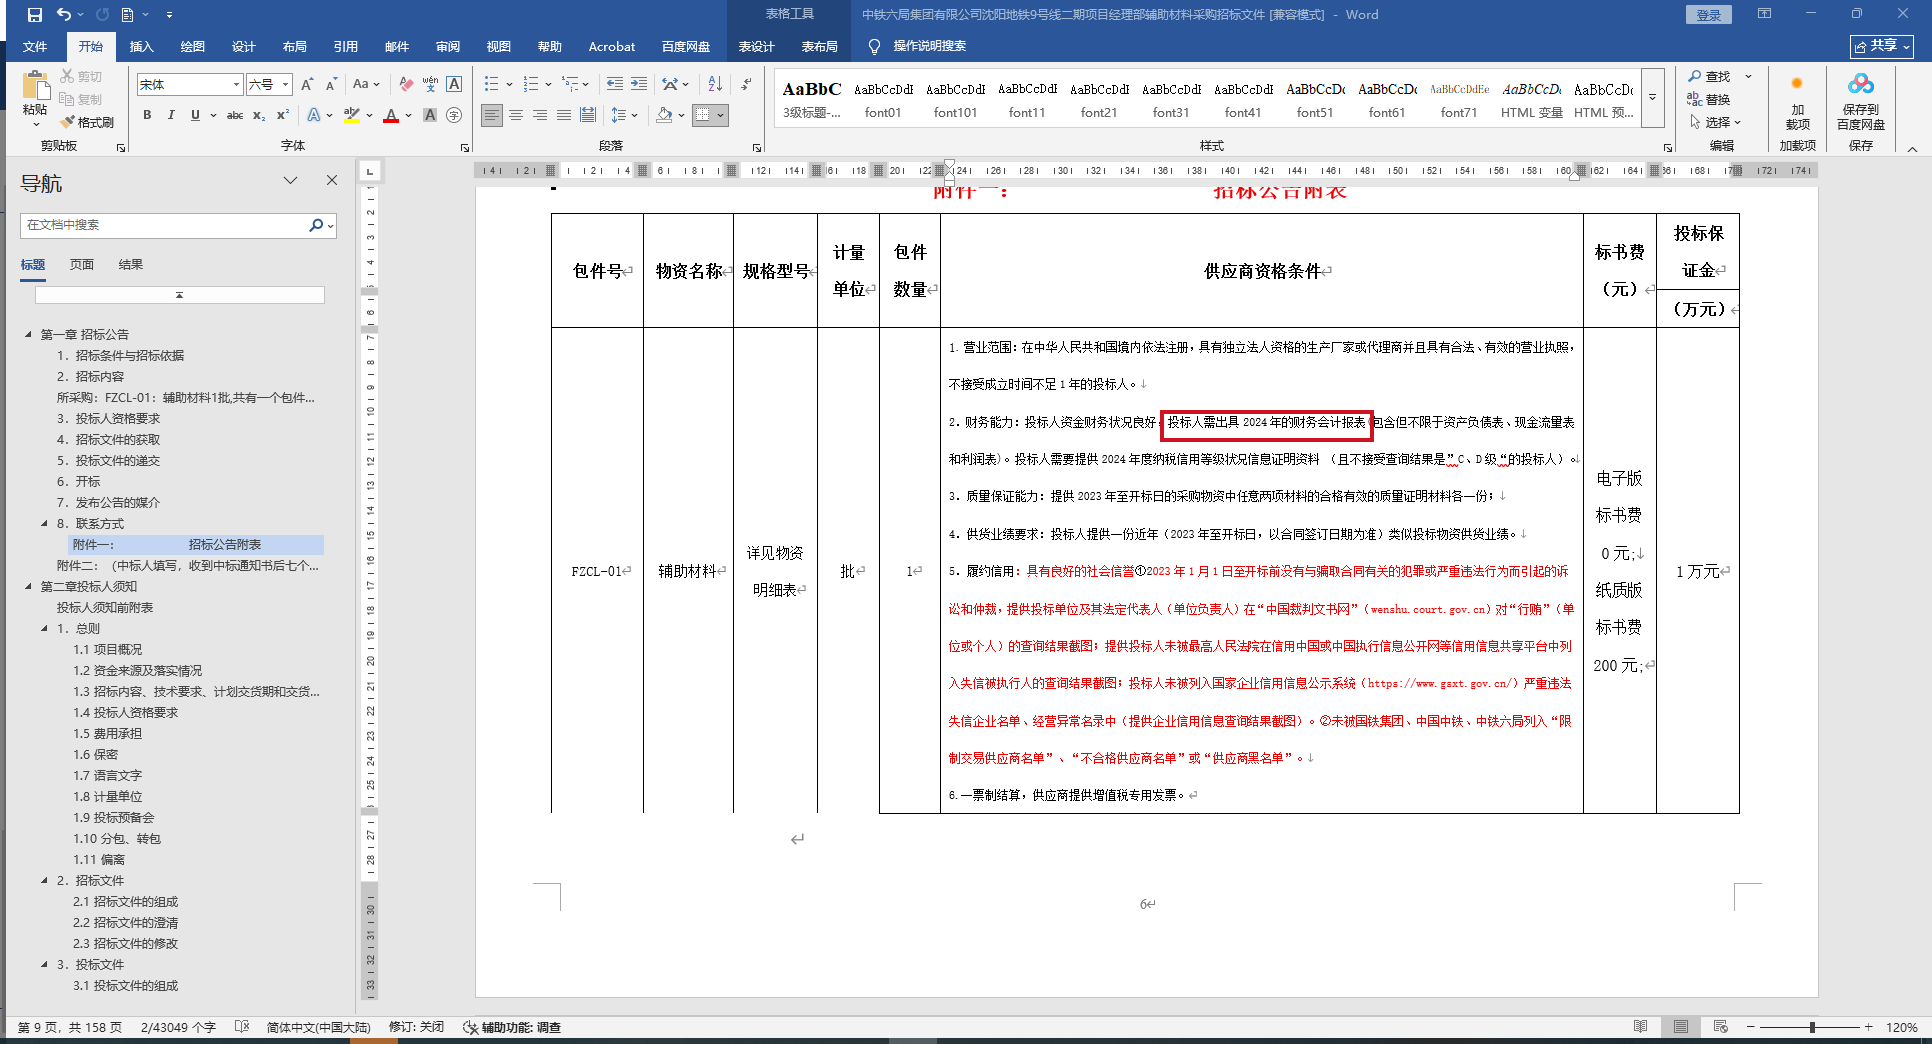This screenshot has height=1044, width=1932.
Task: Close the navigation pane
Action: coord(332,180)
